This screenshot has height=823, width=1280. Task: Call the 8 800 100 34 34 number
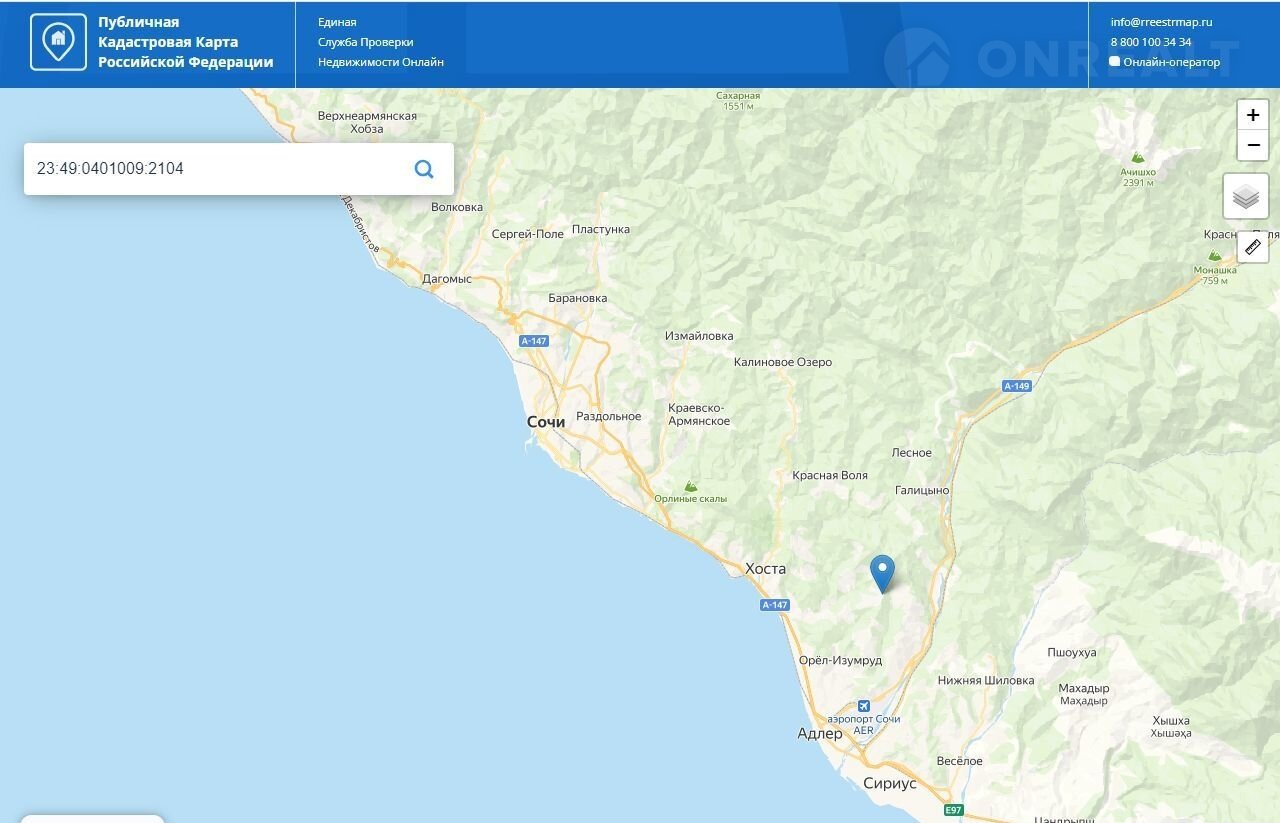click(x=1151, y=42)
